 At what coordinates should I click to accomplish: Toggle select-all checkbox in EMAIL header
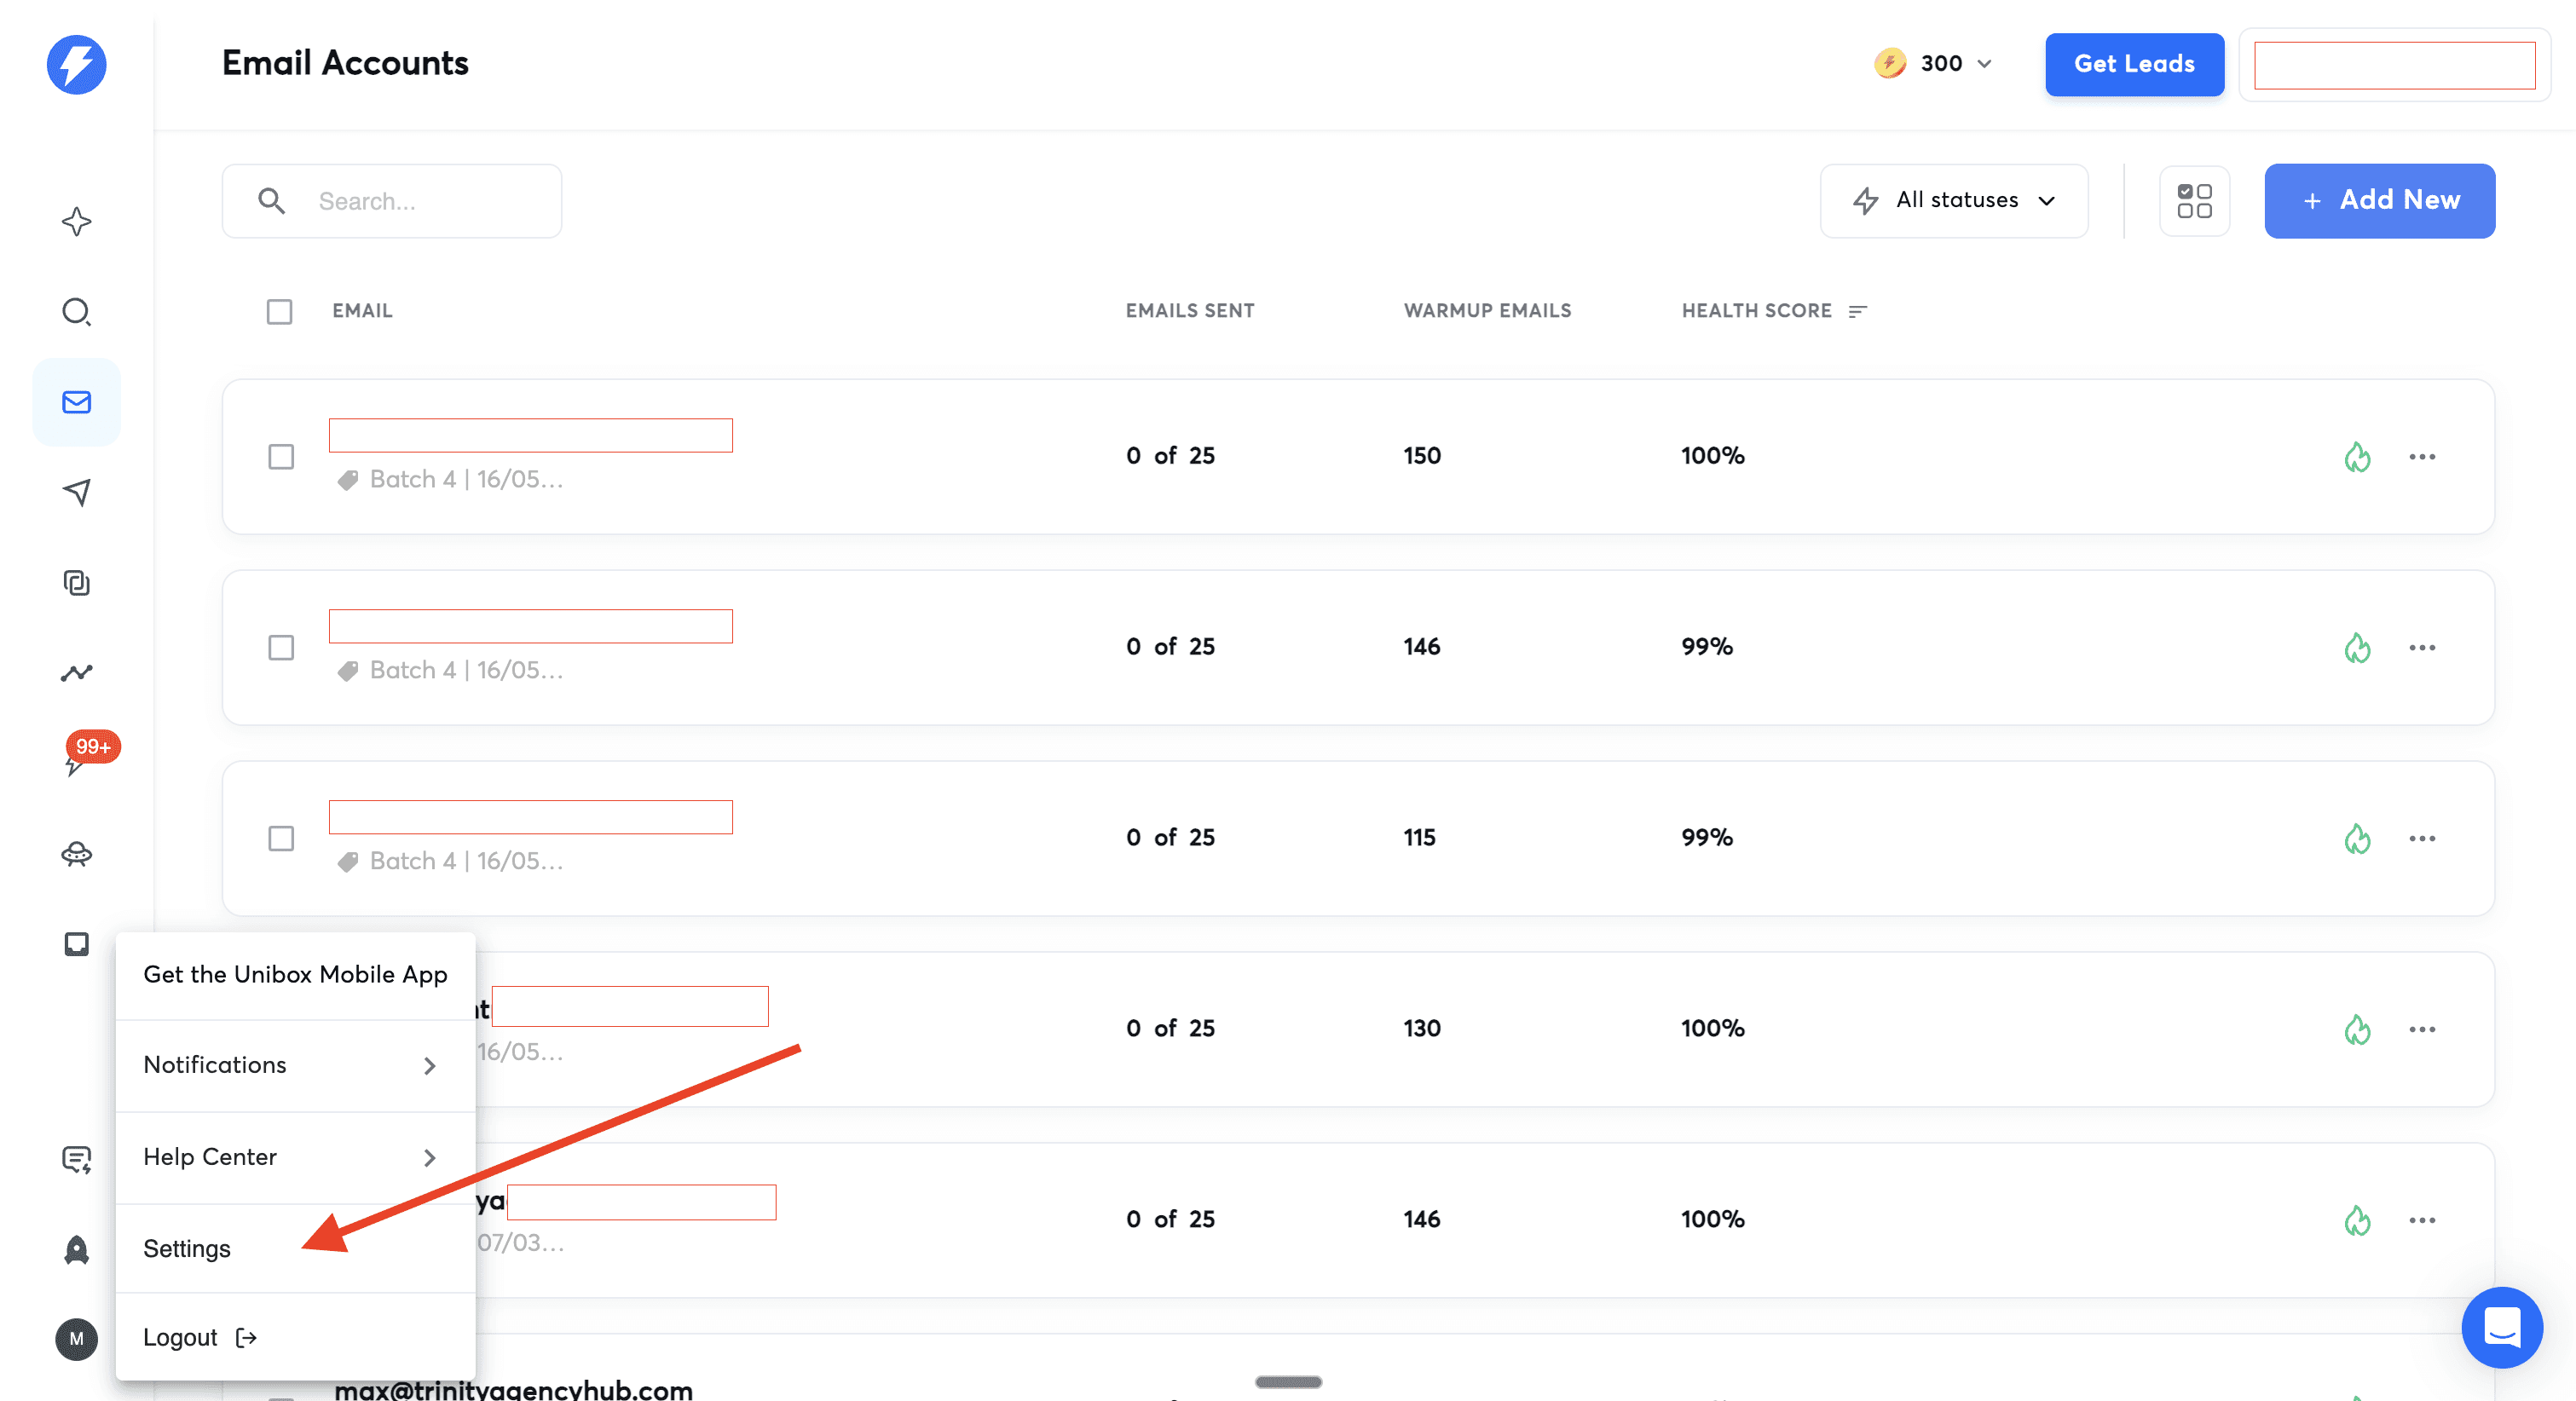[x=280, y=312]
